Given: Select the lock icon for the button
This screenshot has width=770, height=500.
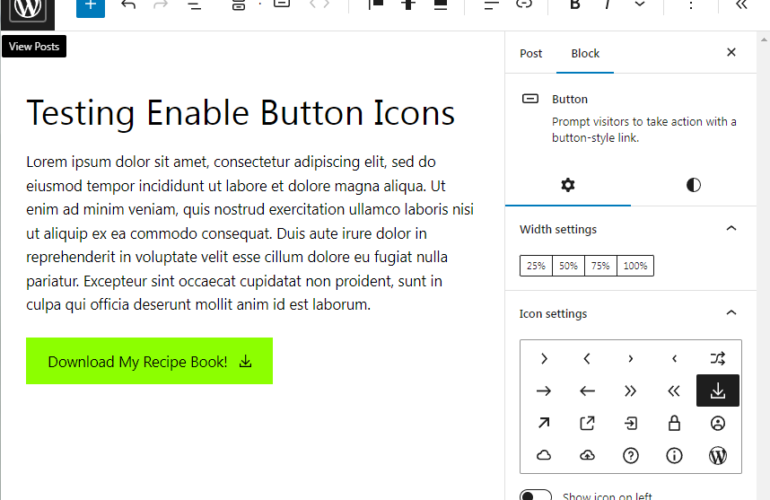Looking at the screenshot, I should [674, 423].
